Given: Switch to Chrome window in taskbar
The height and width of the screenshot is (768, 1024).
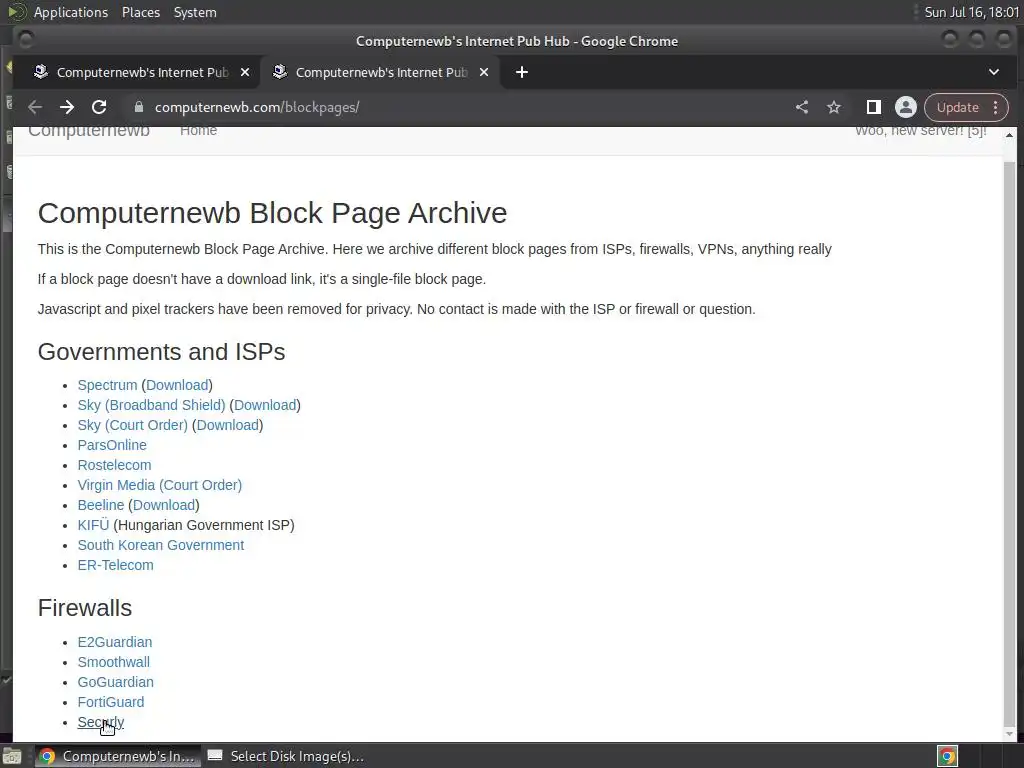Looking at the screenshot, I should (117, 756).
